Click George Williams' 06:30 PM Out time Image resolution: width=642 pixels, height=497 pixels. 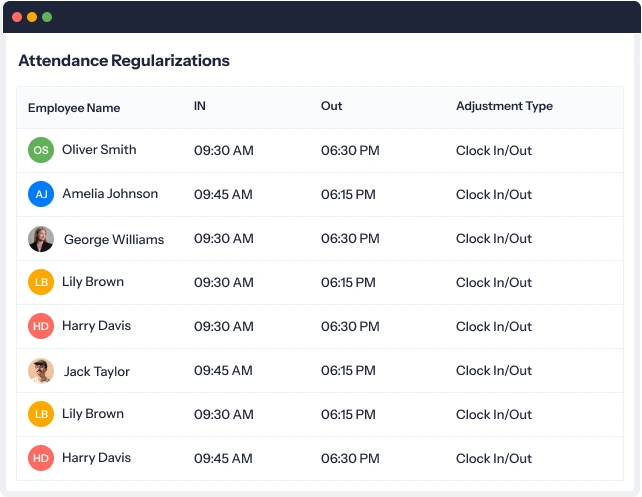coord(350,238)
